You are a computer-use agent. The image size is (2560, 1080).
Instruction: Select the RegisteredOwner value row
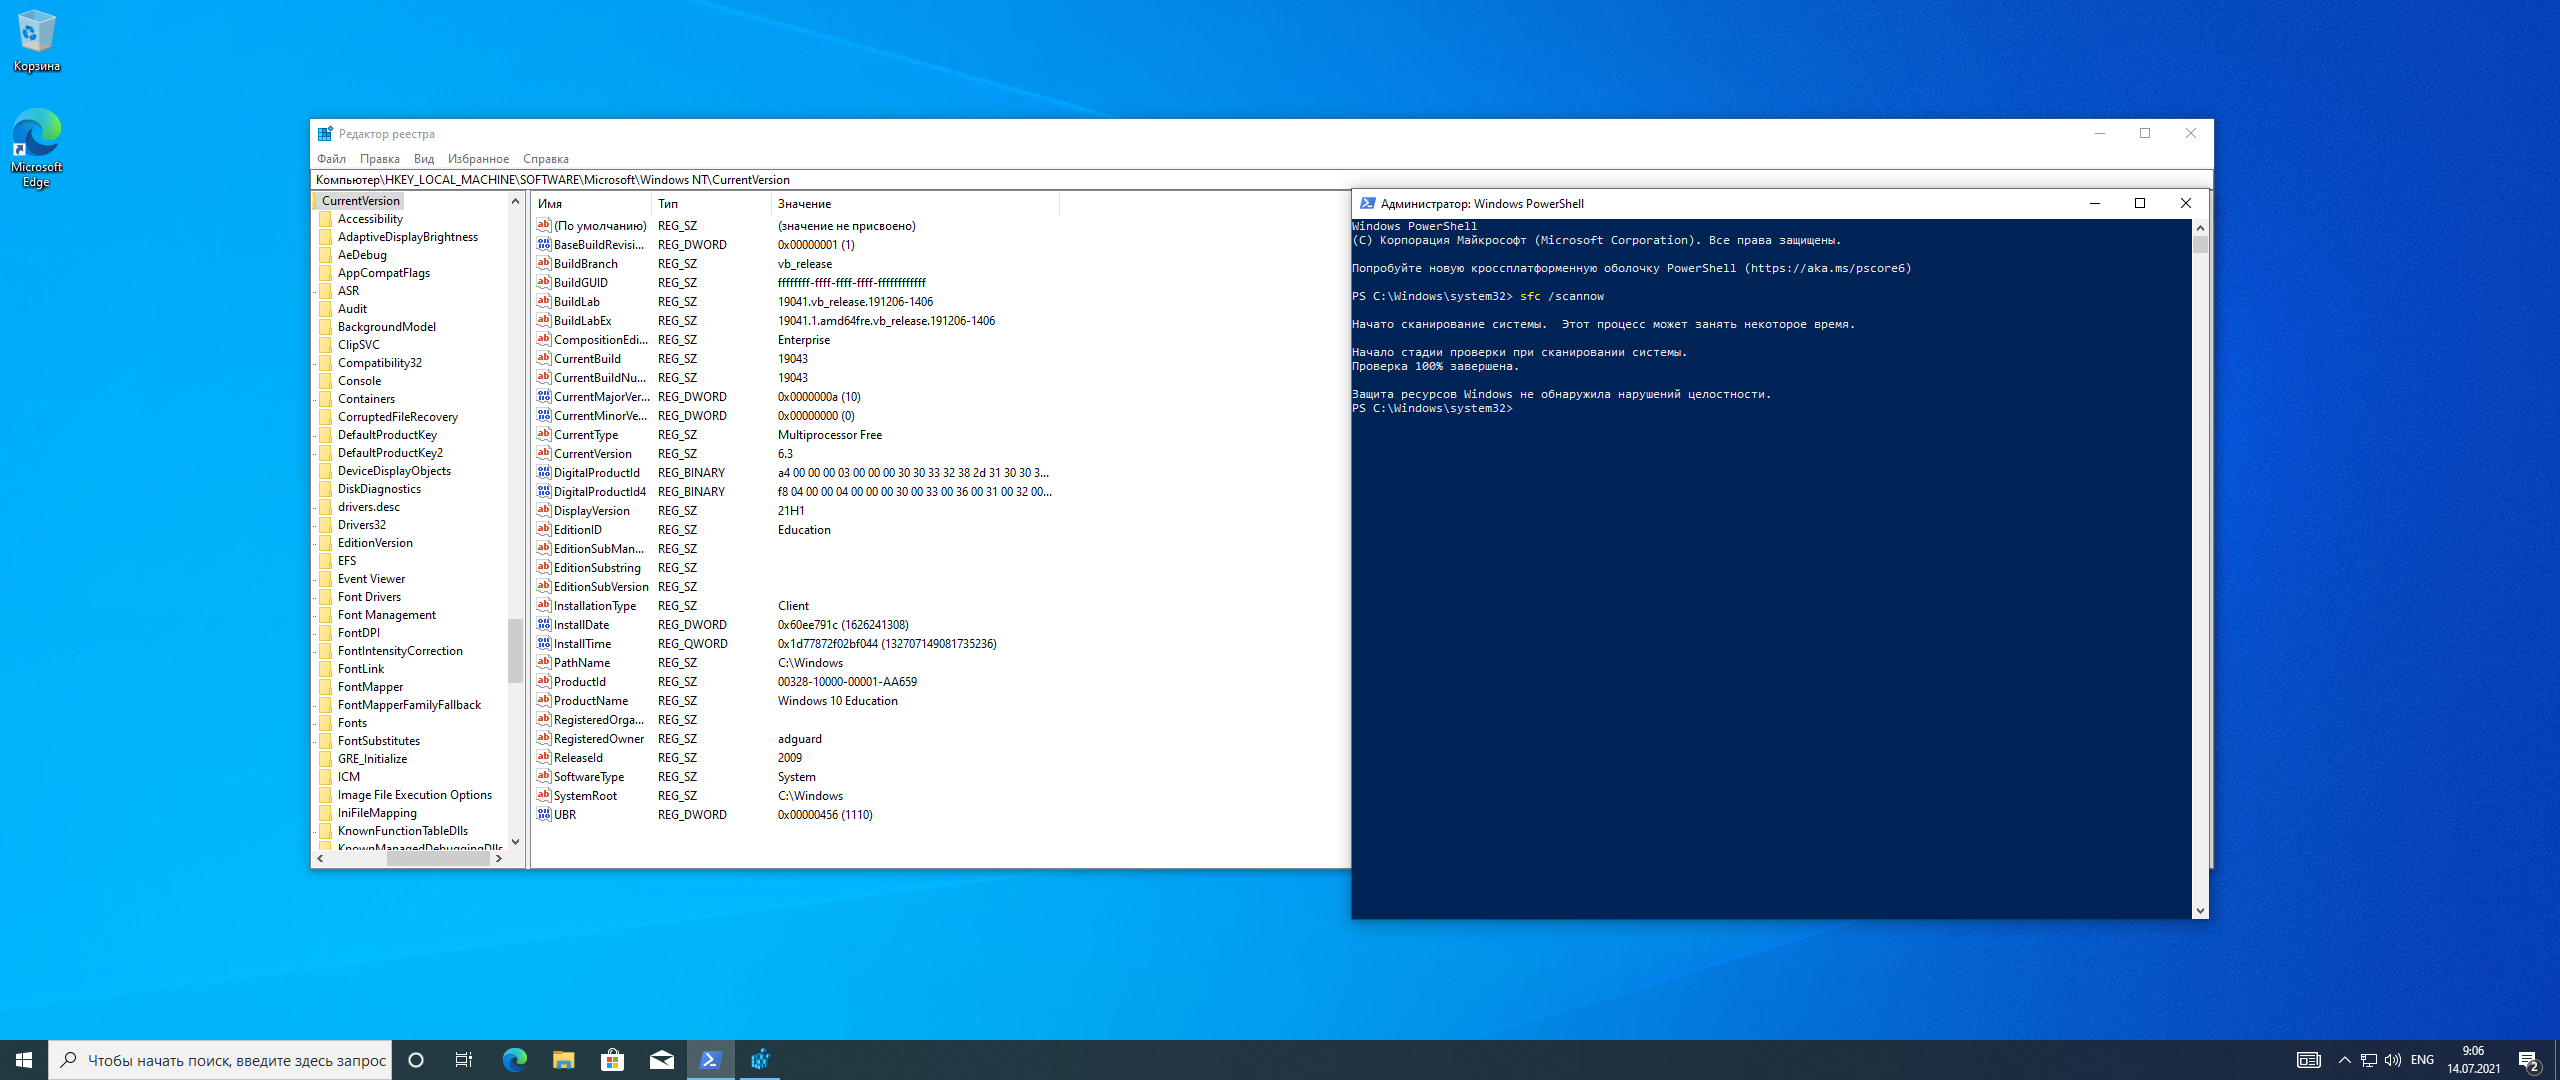[795, 739]
